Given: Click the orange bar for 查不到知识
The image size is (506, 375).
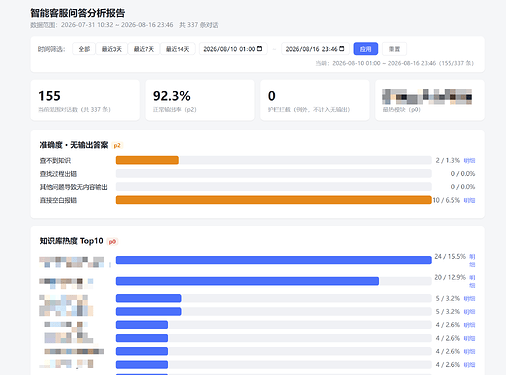Looking at the screenshot, I should pyautogui.click(x=147, y=160).
